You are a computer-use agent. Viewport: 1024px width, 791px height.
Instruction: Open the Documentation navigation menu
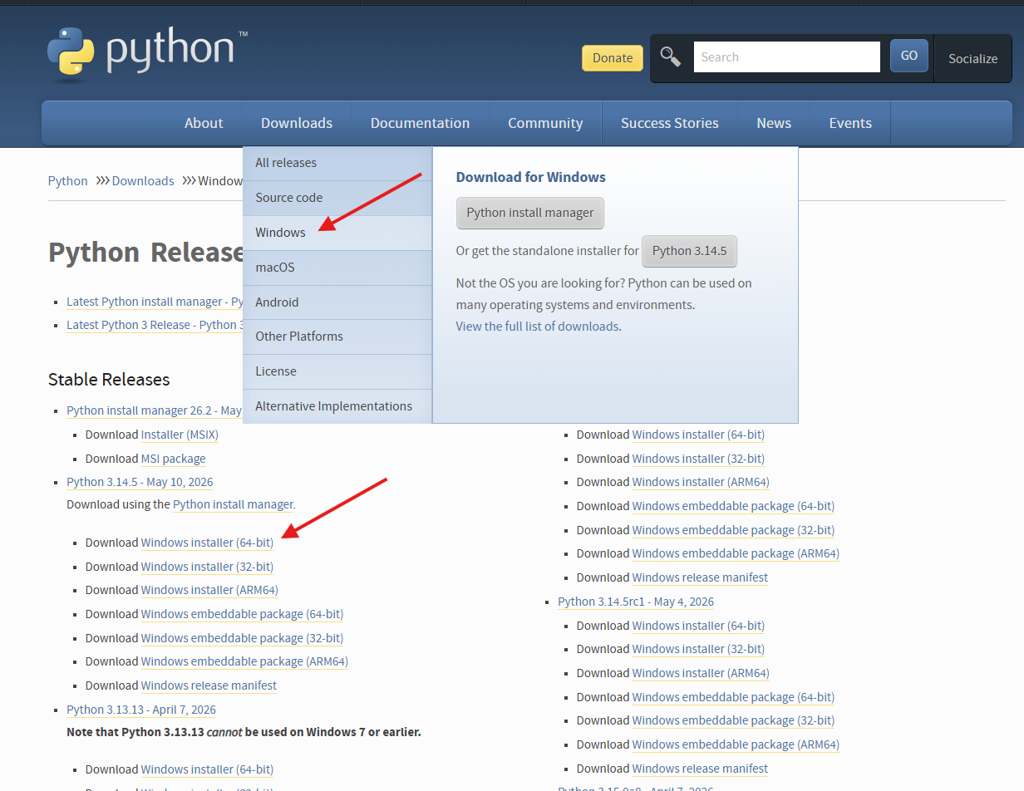420,123
